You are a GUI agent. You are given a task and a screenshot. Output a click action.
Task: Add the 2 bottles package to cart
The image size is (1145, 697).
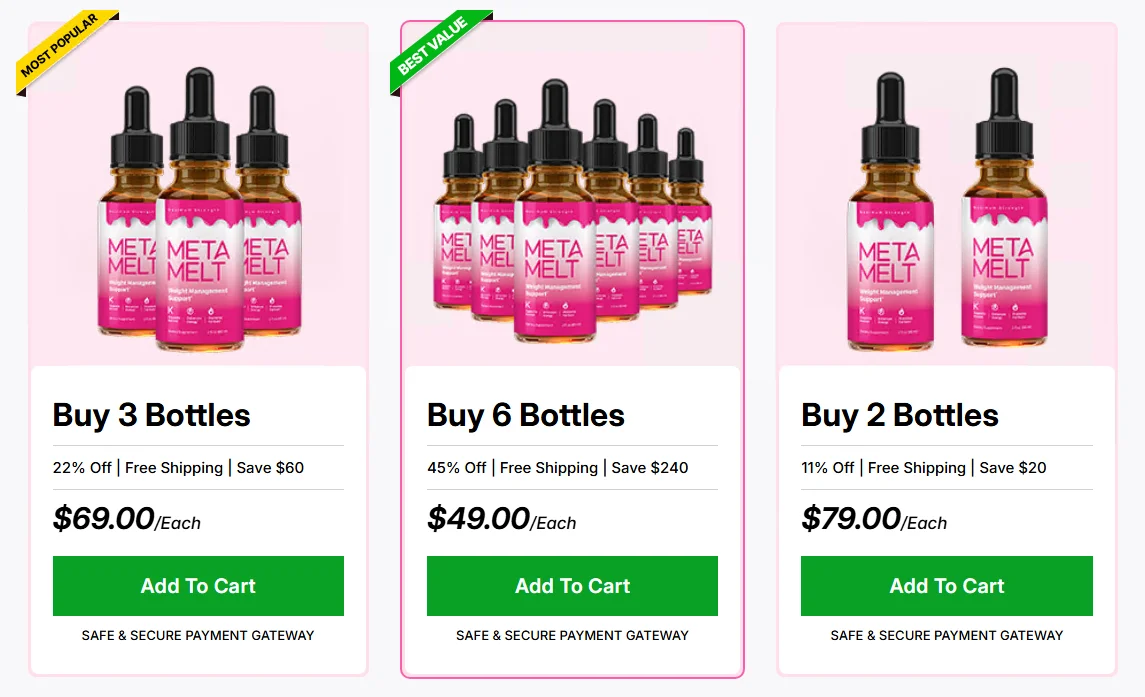coord(946,585)
